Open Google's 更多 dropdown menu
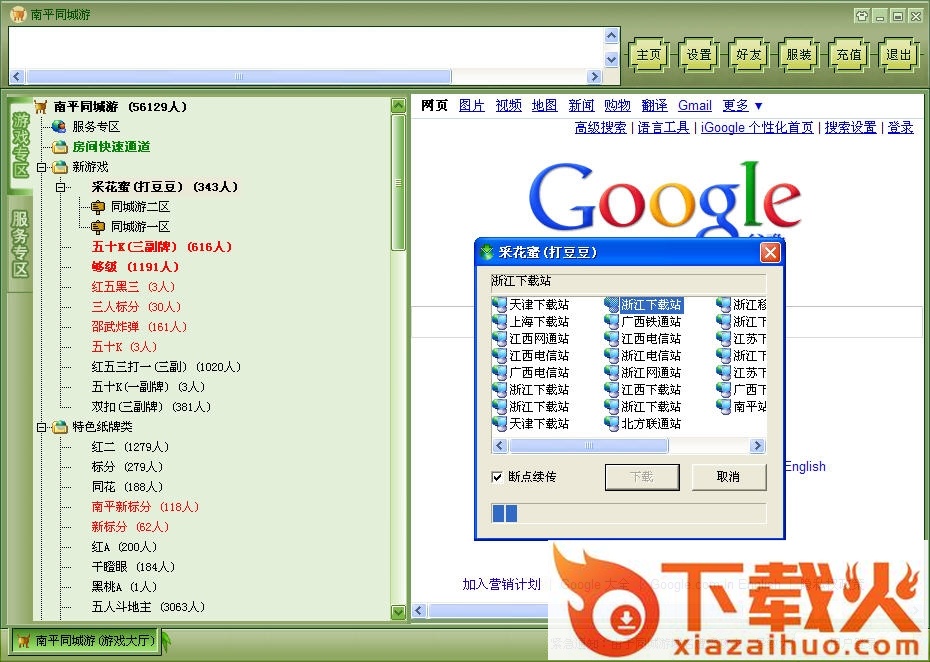 coord(742,106)
